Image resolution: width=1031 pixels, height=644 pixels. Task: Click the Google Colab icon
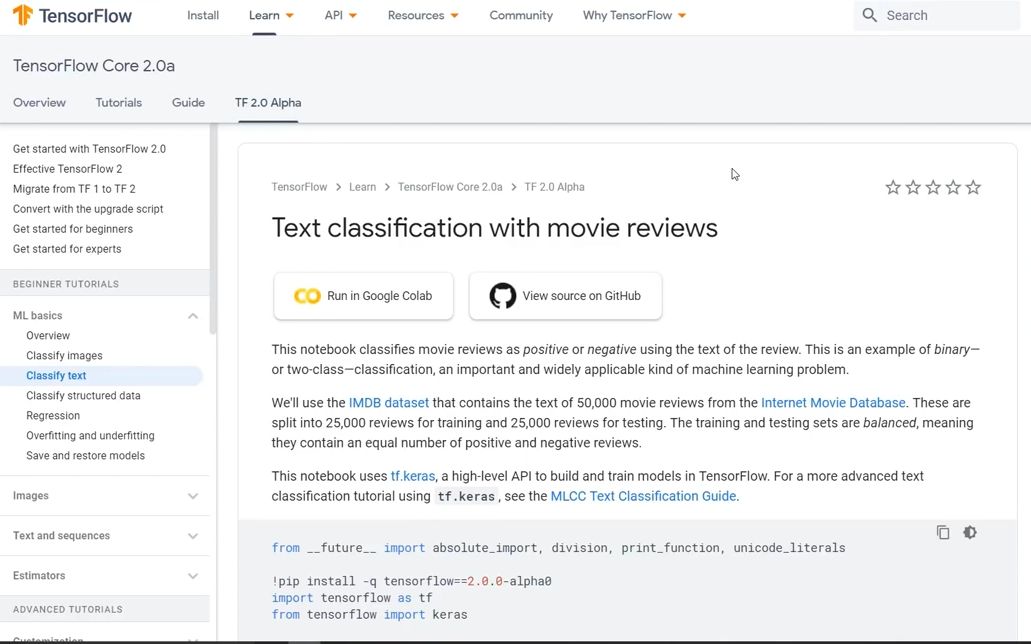click(306, 296)
